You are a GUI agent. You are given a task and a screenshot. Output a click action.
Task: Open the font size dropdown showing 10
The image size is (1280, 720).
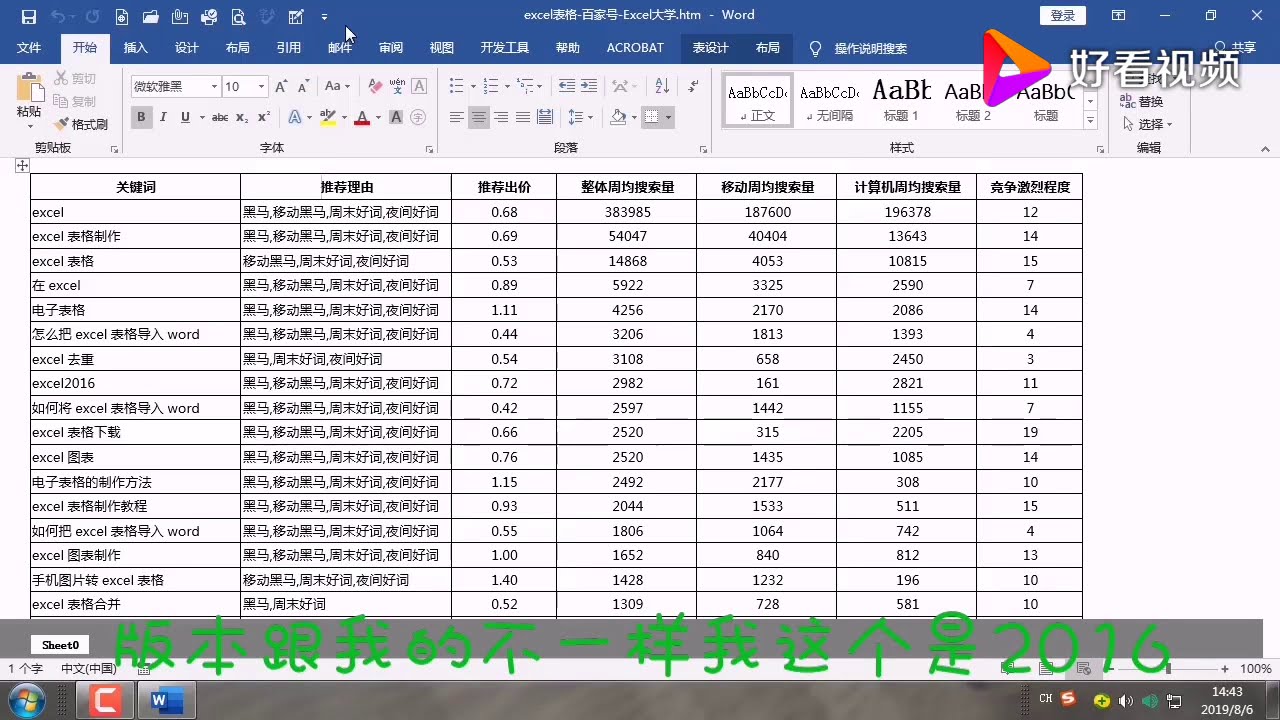[262, 87]
